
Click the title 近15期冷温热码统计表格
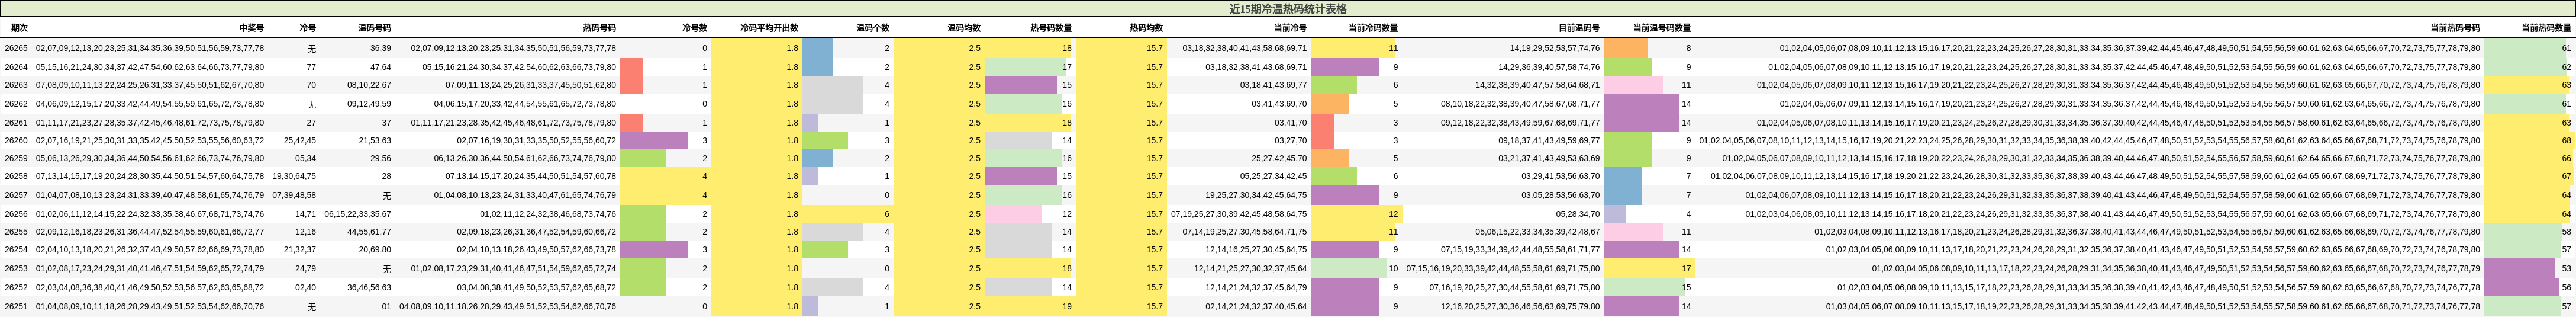[x=1287, y=8]
